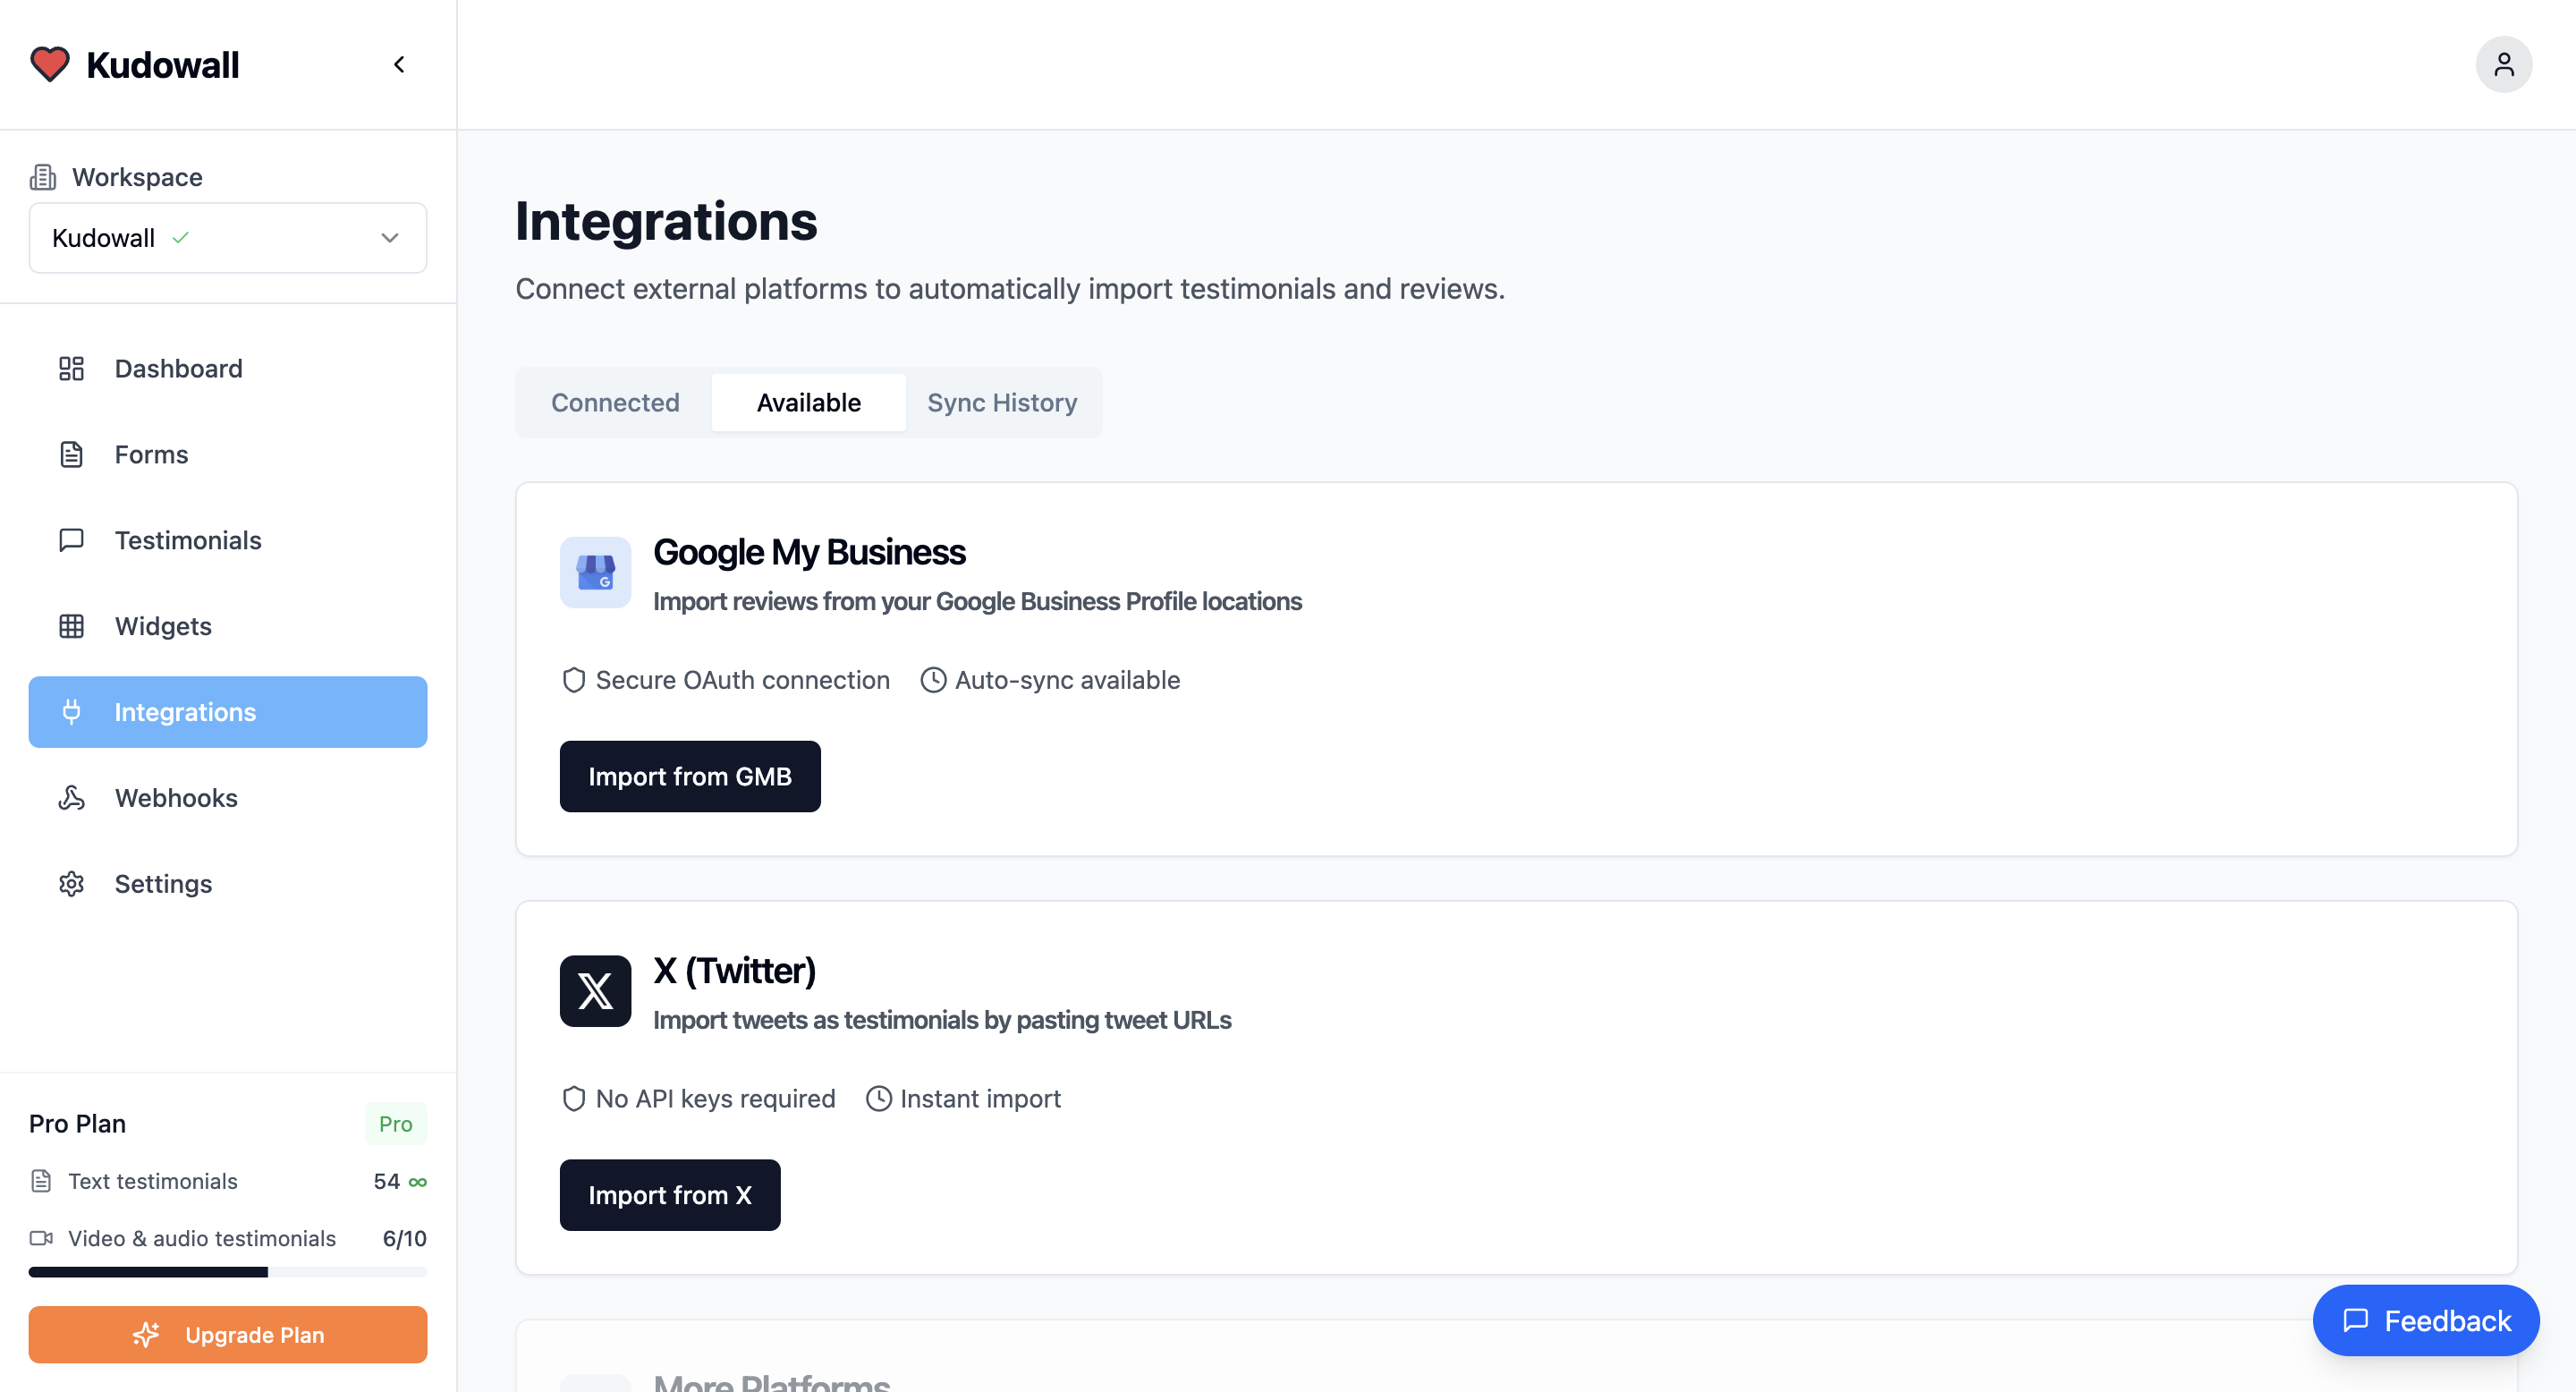Click the shield icon beside No API keys required
The height and width of the screenshot is (1392, 2576).
573,1099
